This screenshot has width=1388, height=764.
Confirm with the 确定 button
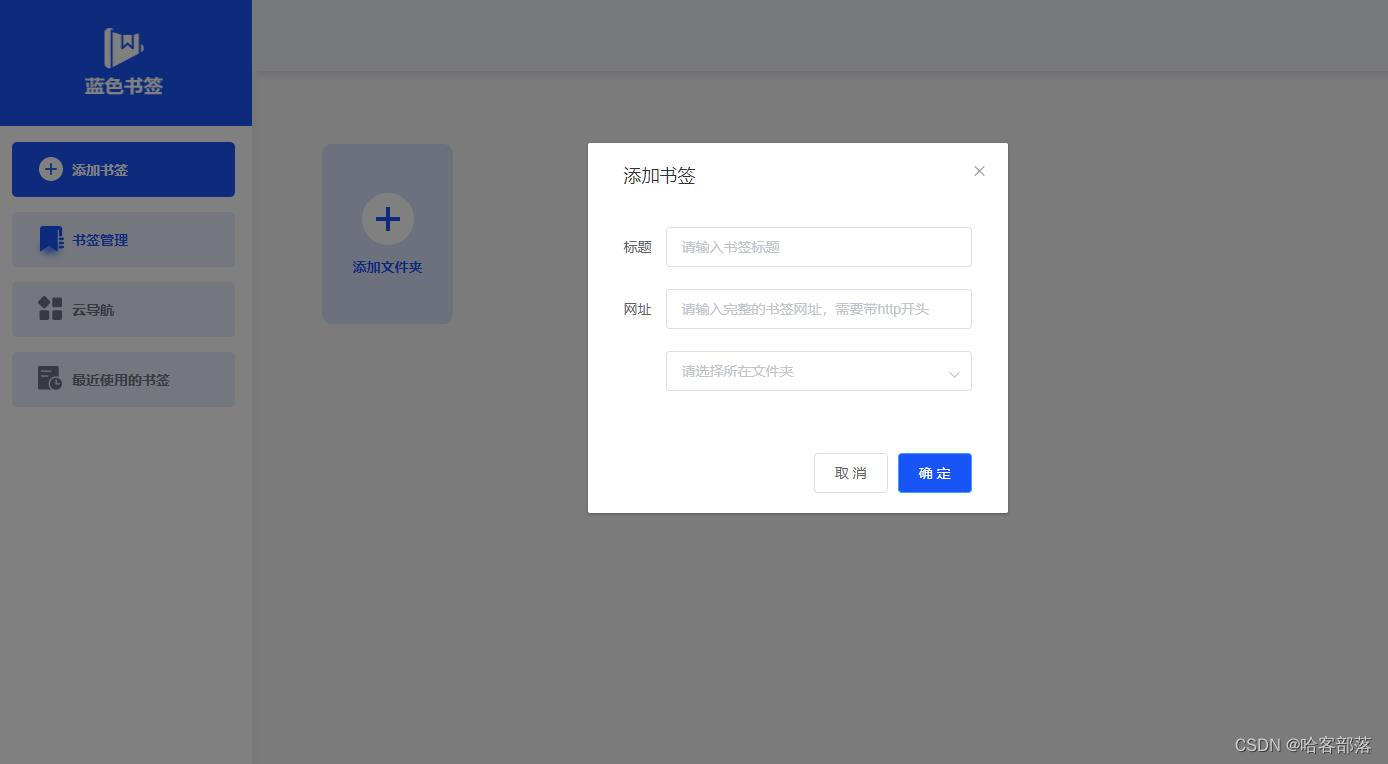click(935, 473)
